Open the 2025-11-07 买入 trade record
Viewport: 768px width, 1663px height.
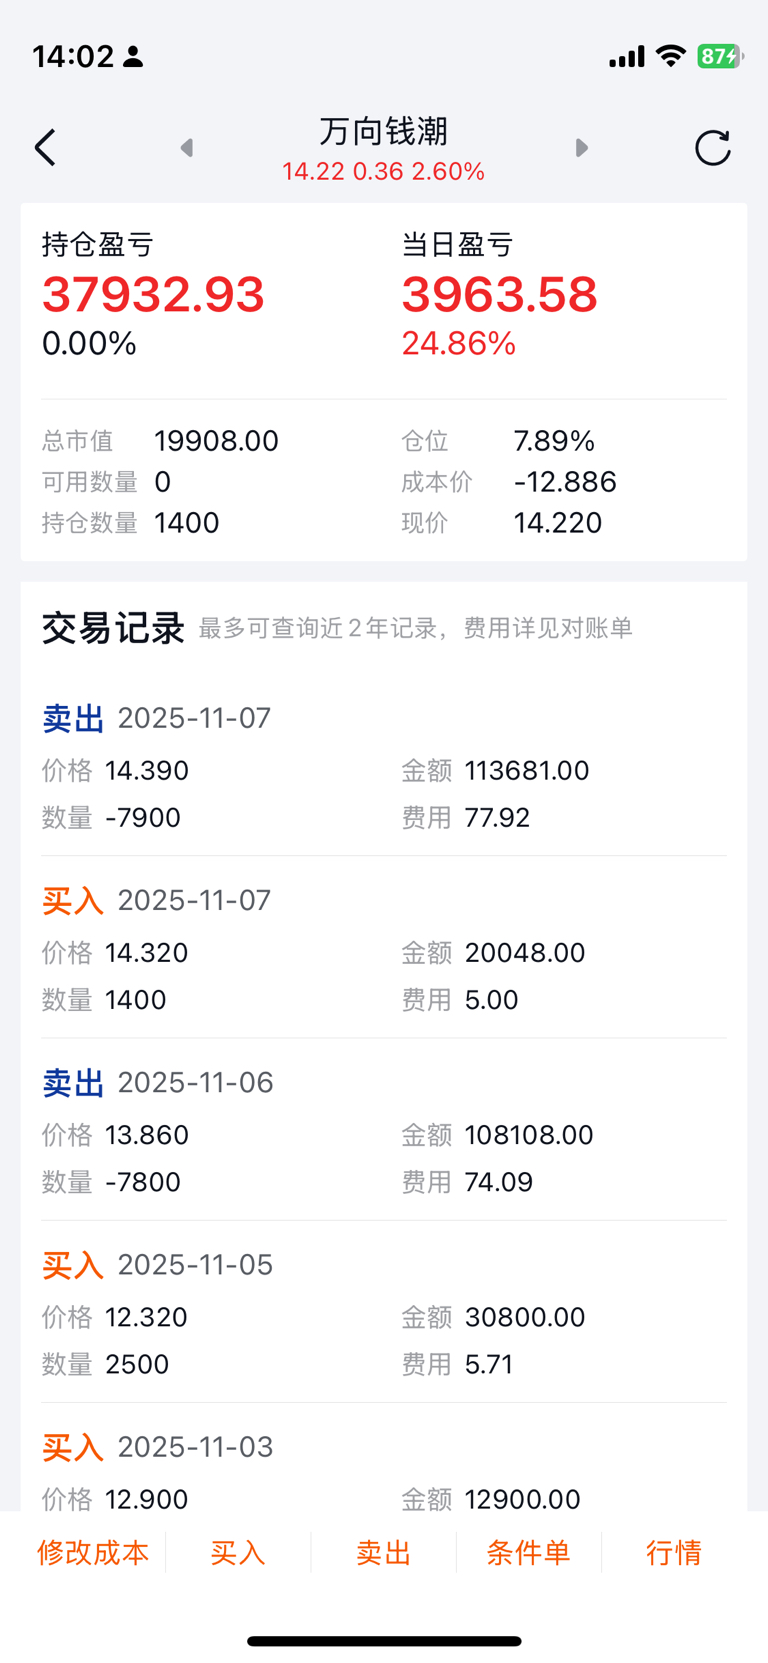pos(384,950)
